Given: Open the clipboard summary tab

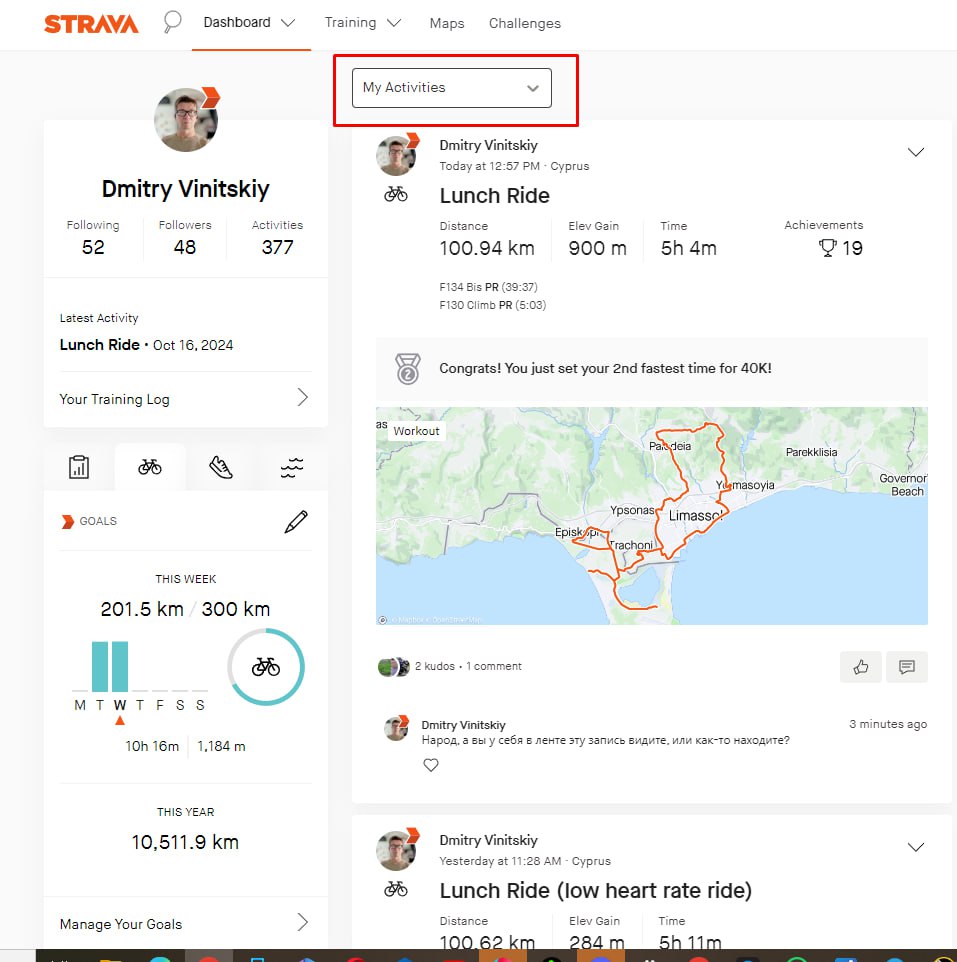Looking at the screenshot, I should pyautogui.click(x=79, y=467).
